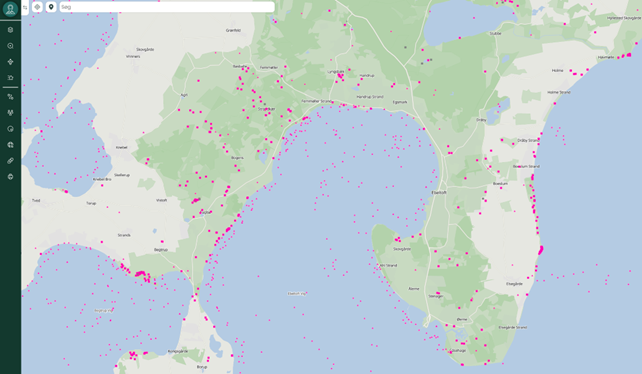Focus the Søg search field
Screen dimensions: 642x374
(167, 7)
